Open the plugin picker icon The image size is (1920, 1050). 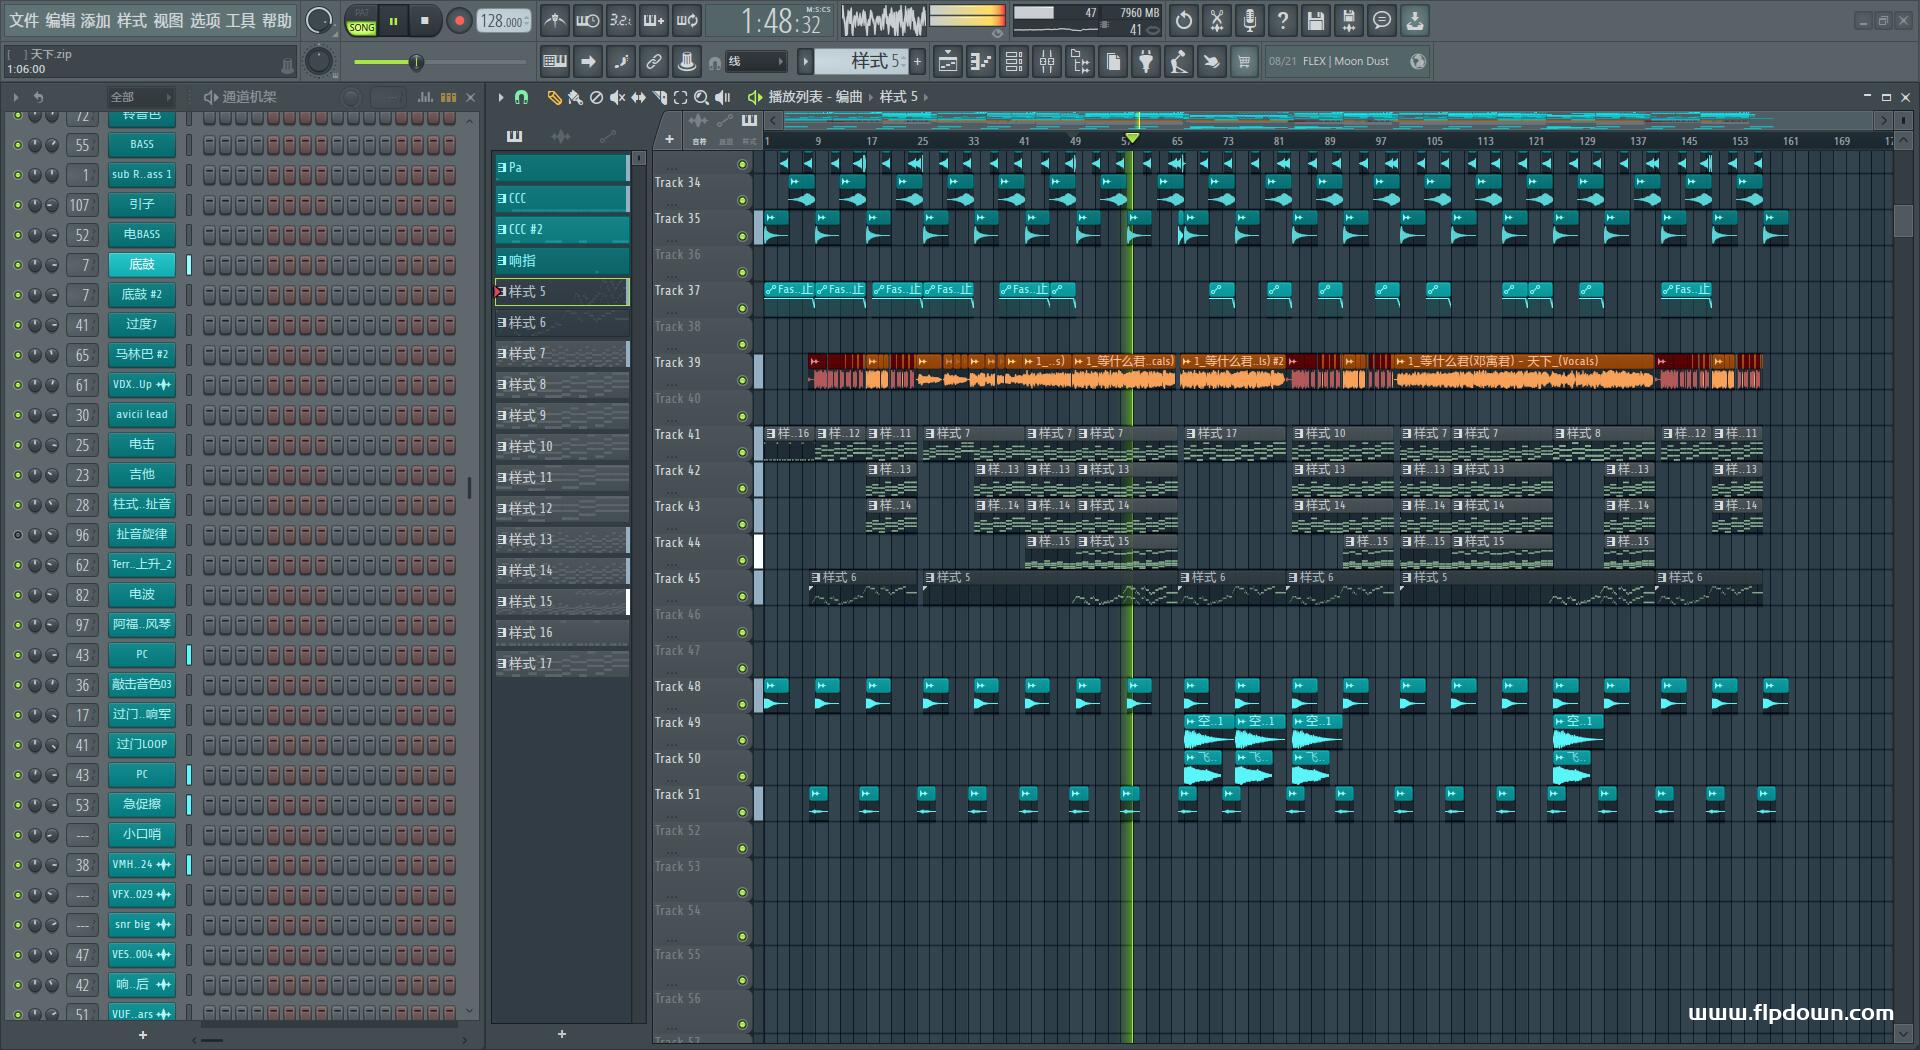[x=1146, y=61]
